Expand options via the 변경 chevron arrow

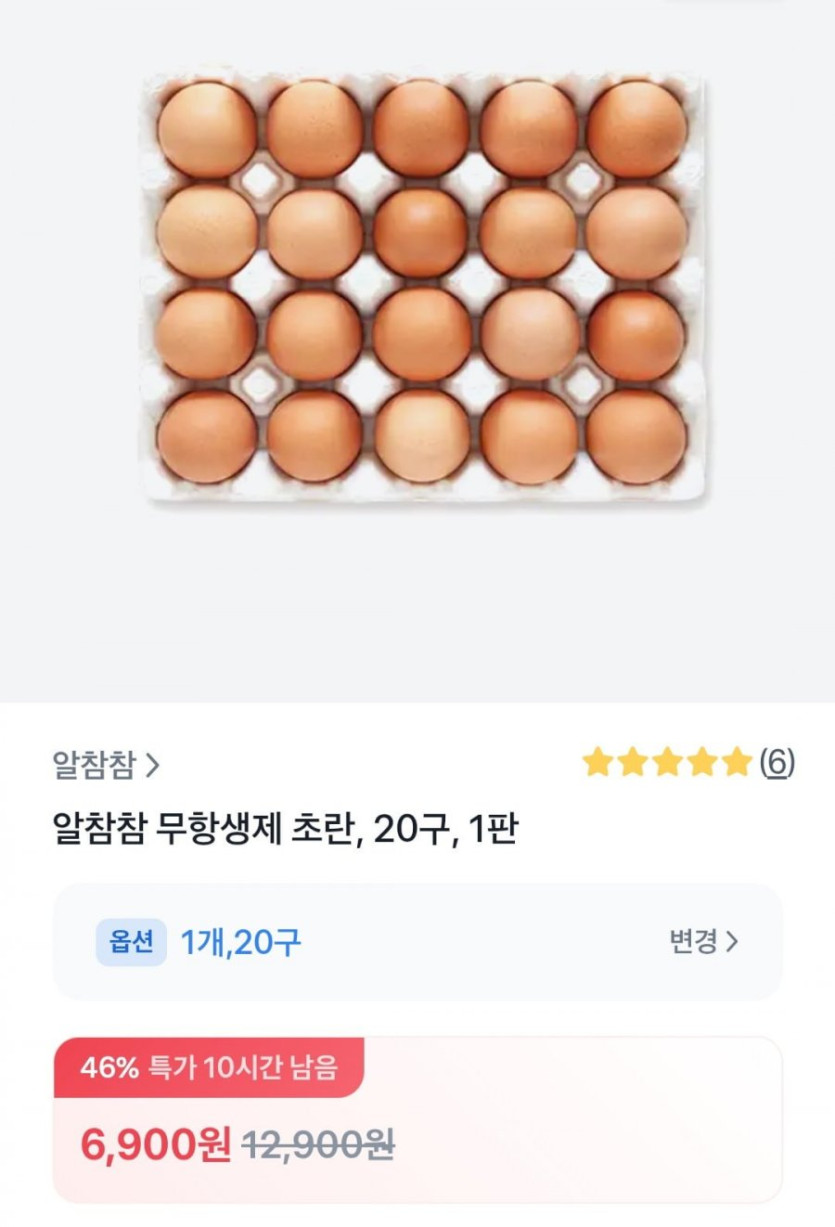point(732,942)
